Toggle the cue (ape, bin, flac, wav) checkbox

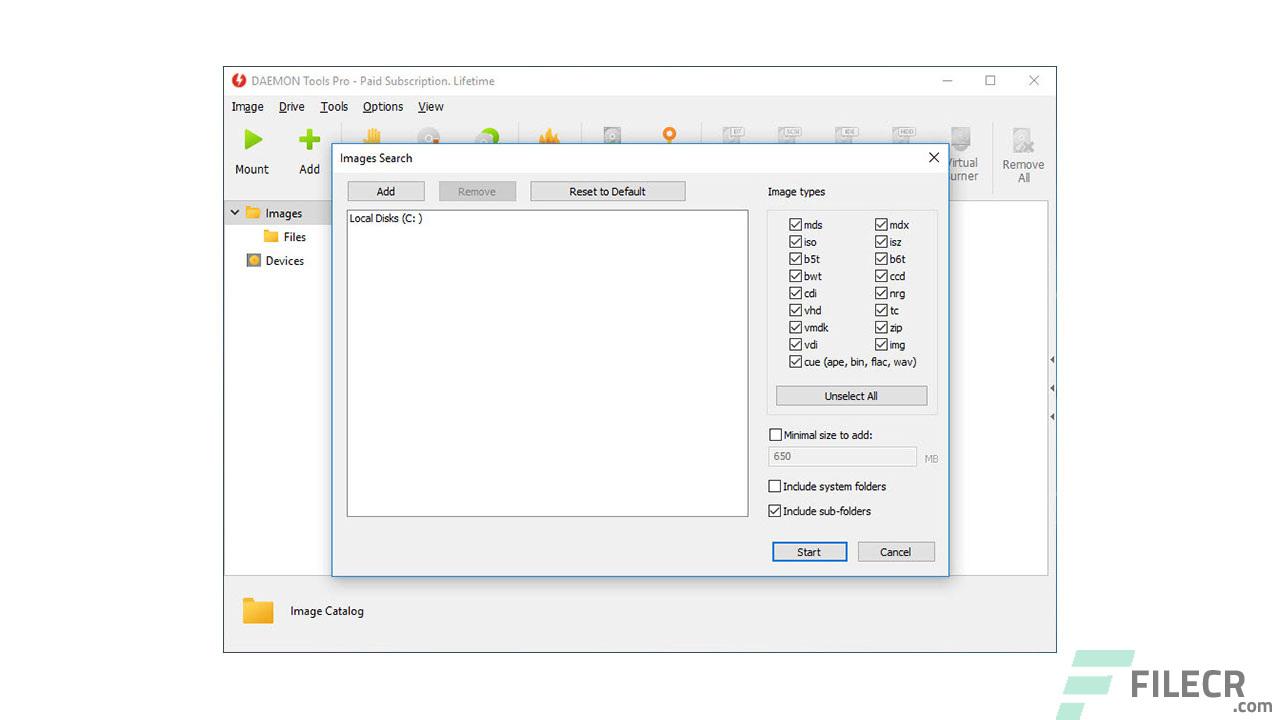[x=796, y=362]
